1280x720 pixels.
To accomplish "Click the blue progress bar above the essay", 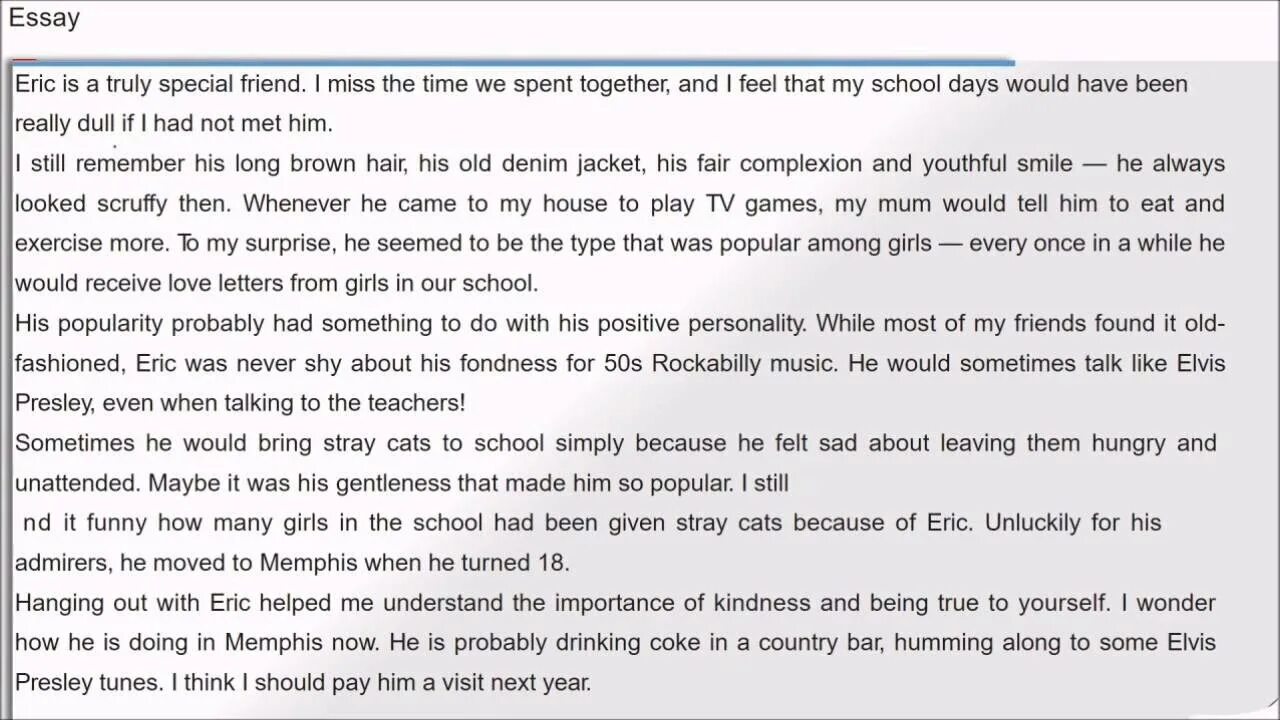I will [x=512, y=62].
